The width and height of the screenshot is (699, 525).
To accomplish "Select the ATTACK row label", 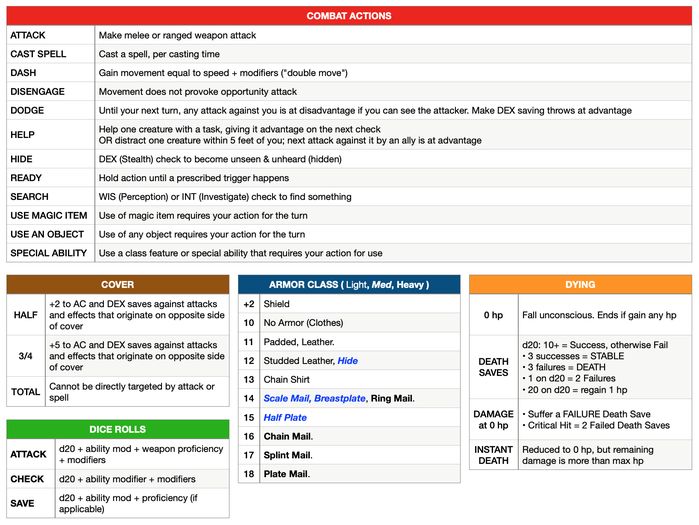I will click(28, 35).
